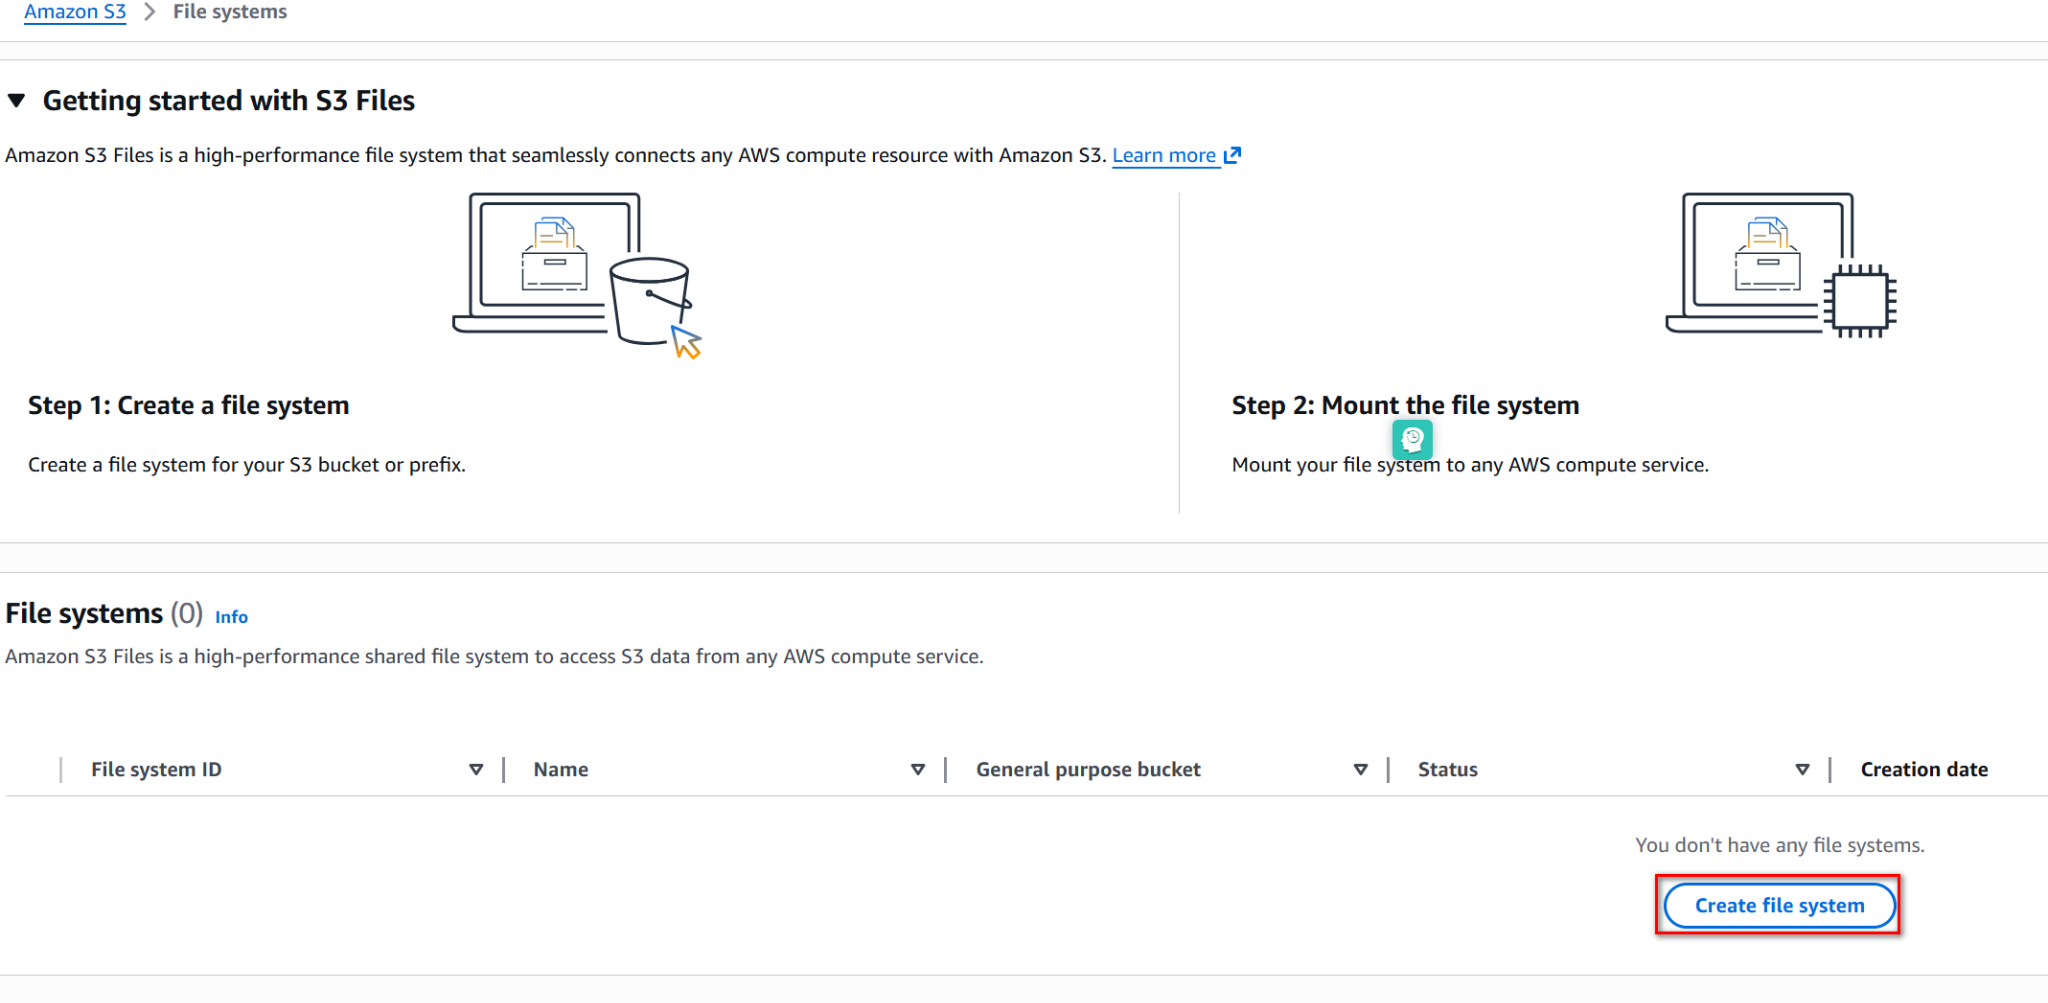
Task: Sort by General purpose bucket column arrow
Action: coord(1360,769)
